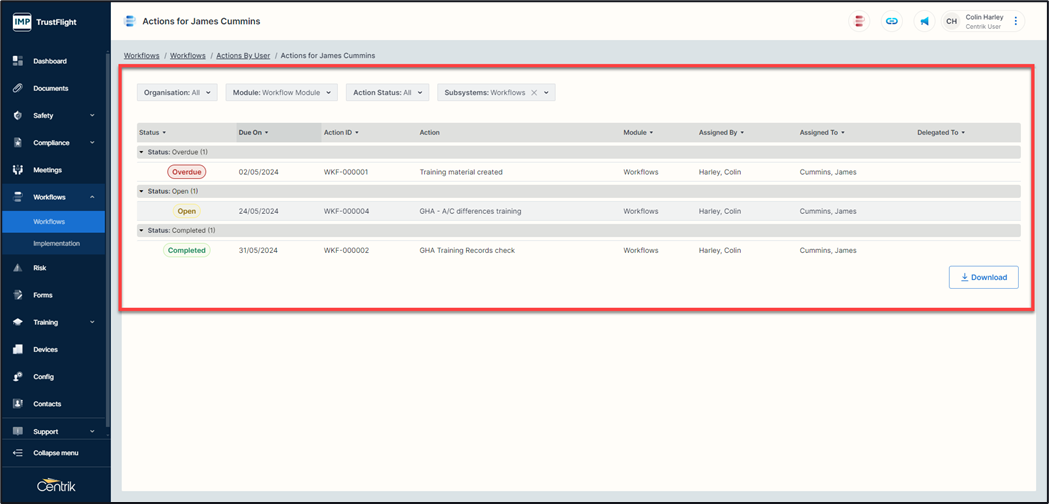Viewport: 1049px width, 504px height.
Task: Open the Documents paperclip icon
Action: [x=18, y=88]
